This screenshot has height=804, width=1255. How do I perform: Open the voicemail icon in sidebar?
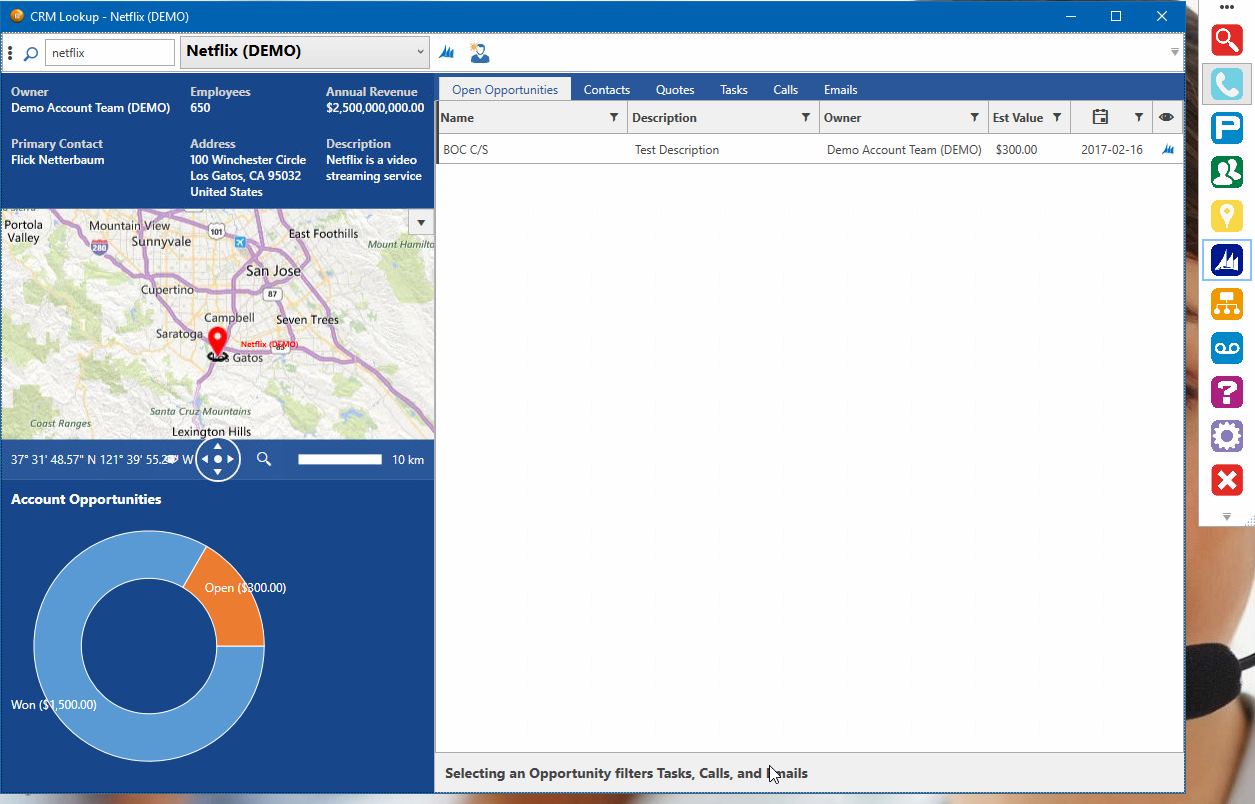(1226, 348)
